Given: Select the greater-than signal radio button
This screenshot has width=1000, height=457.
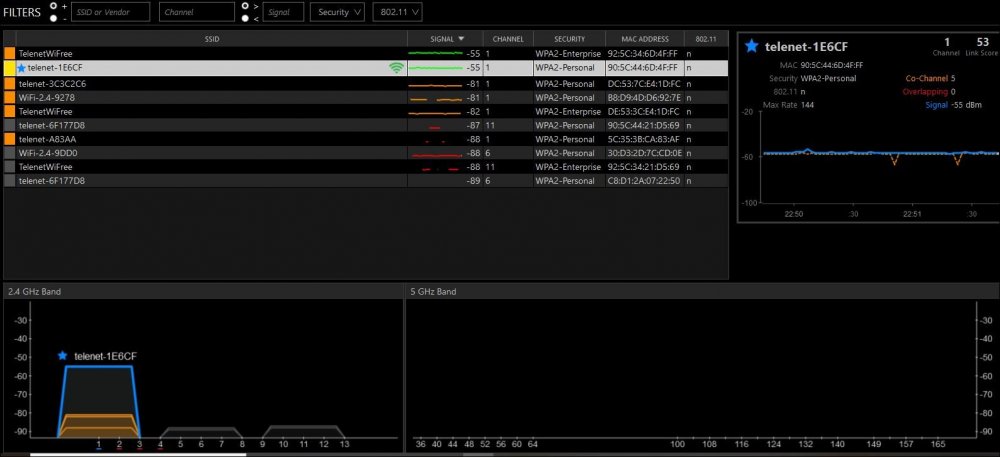Looking at the screenshot, I should point(245,5).
